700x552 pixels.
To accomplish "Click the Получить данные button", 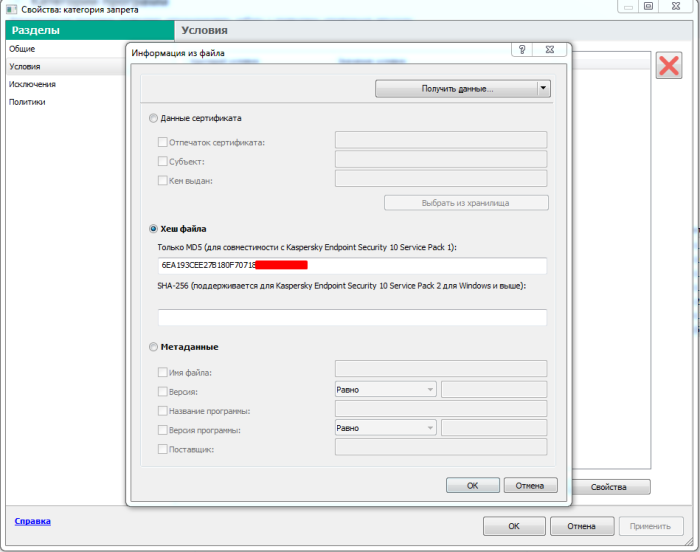I will (x=457, y=88).
